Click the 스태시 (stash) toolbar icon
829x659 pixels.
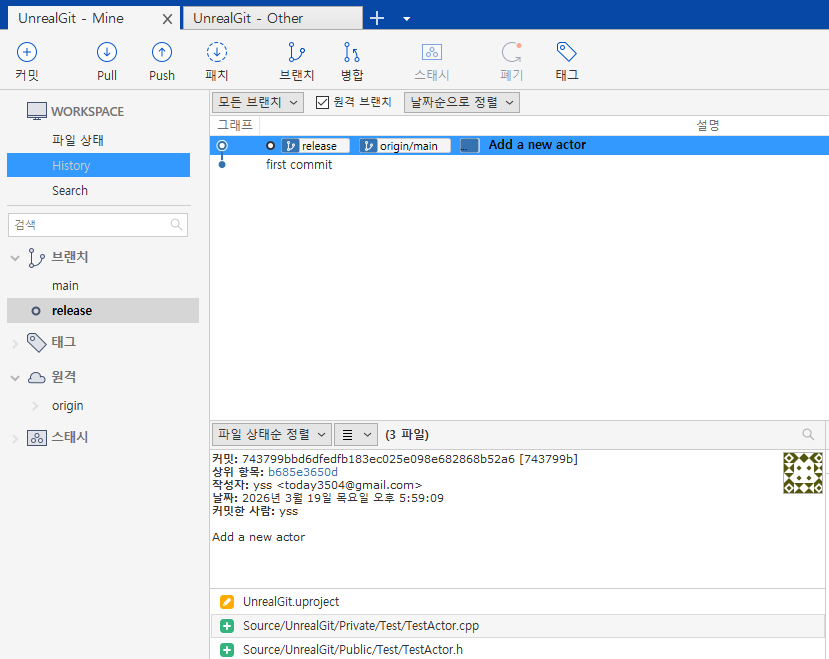pos(432,61)
